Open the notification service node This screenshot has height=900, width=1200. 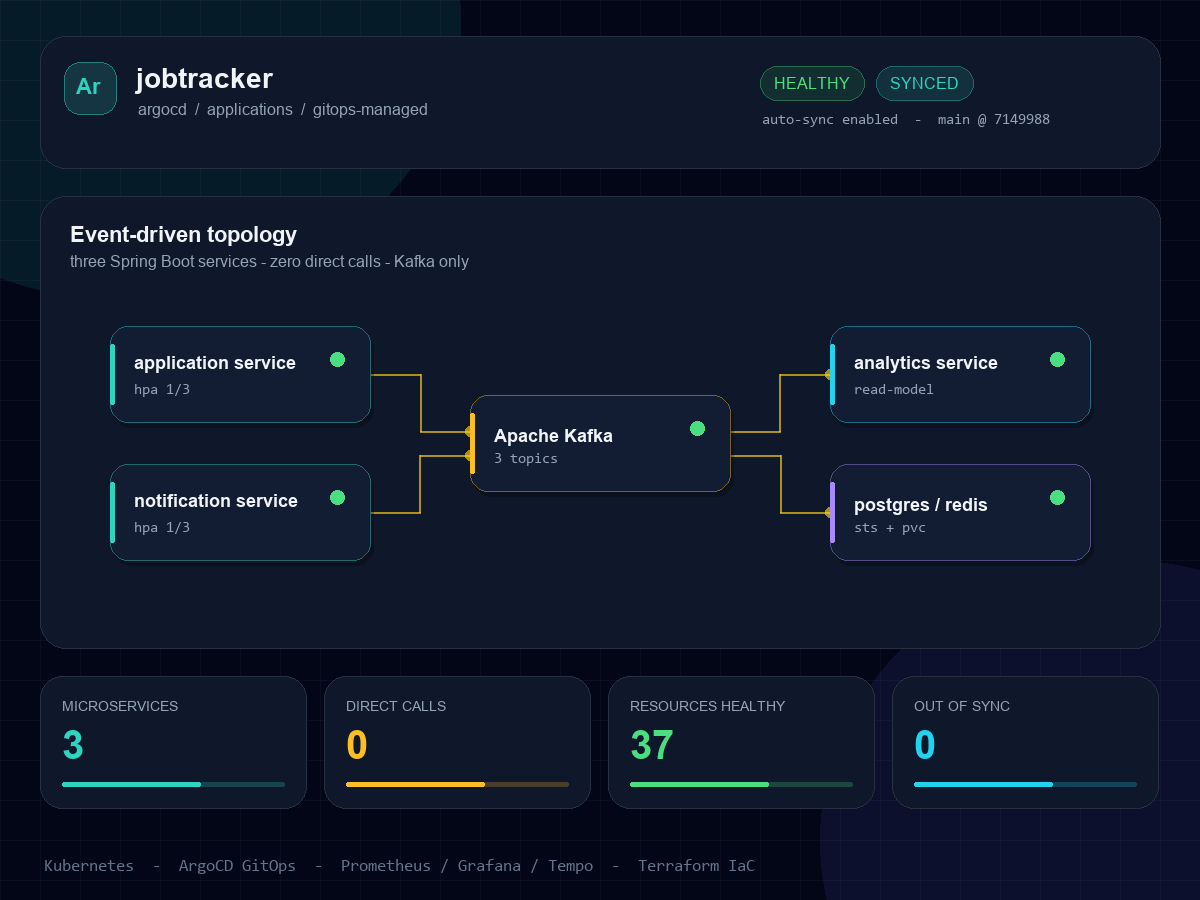tap(240, 512)
